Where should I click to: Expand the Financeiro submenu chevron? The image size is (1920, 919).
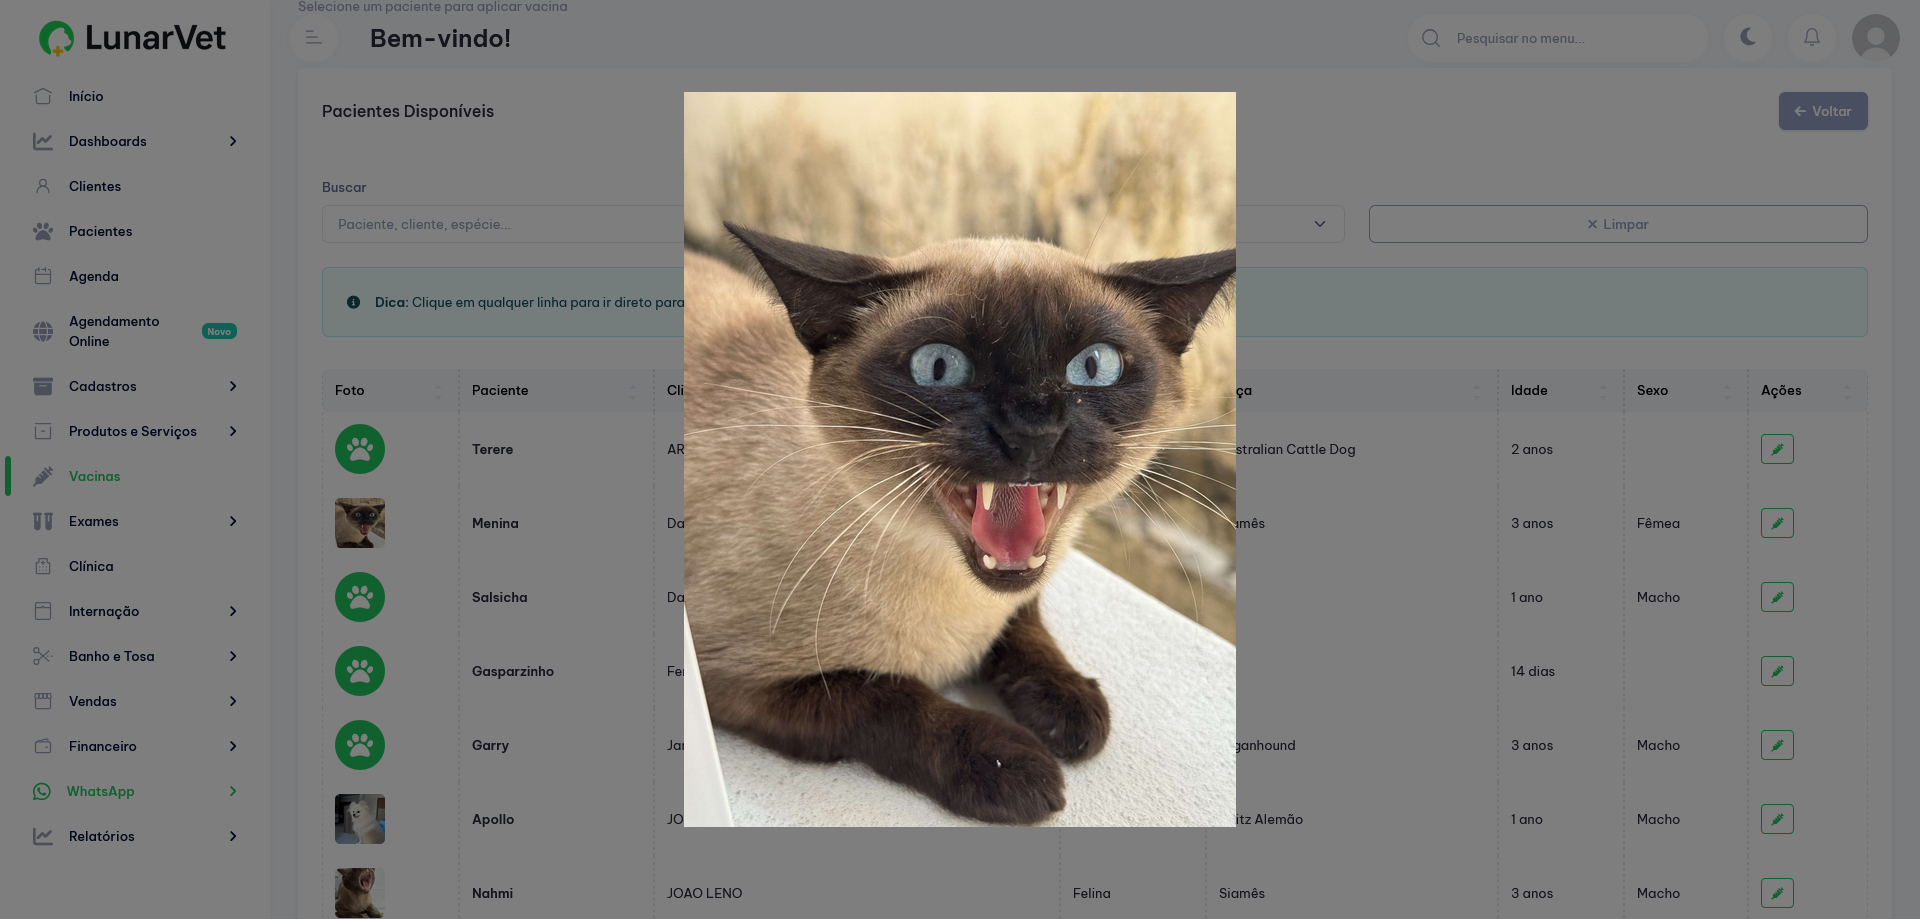pos(233,746)
